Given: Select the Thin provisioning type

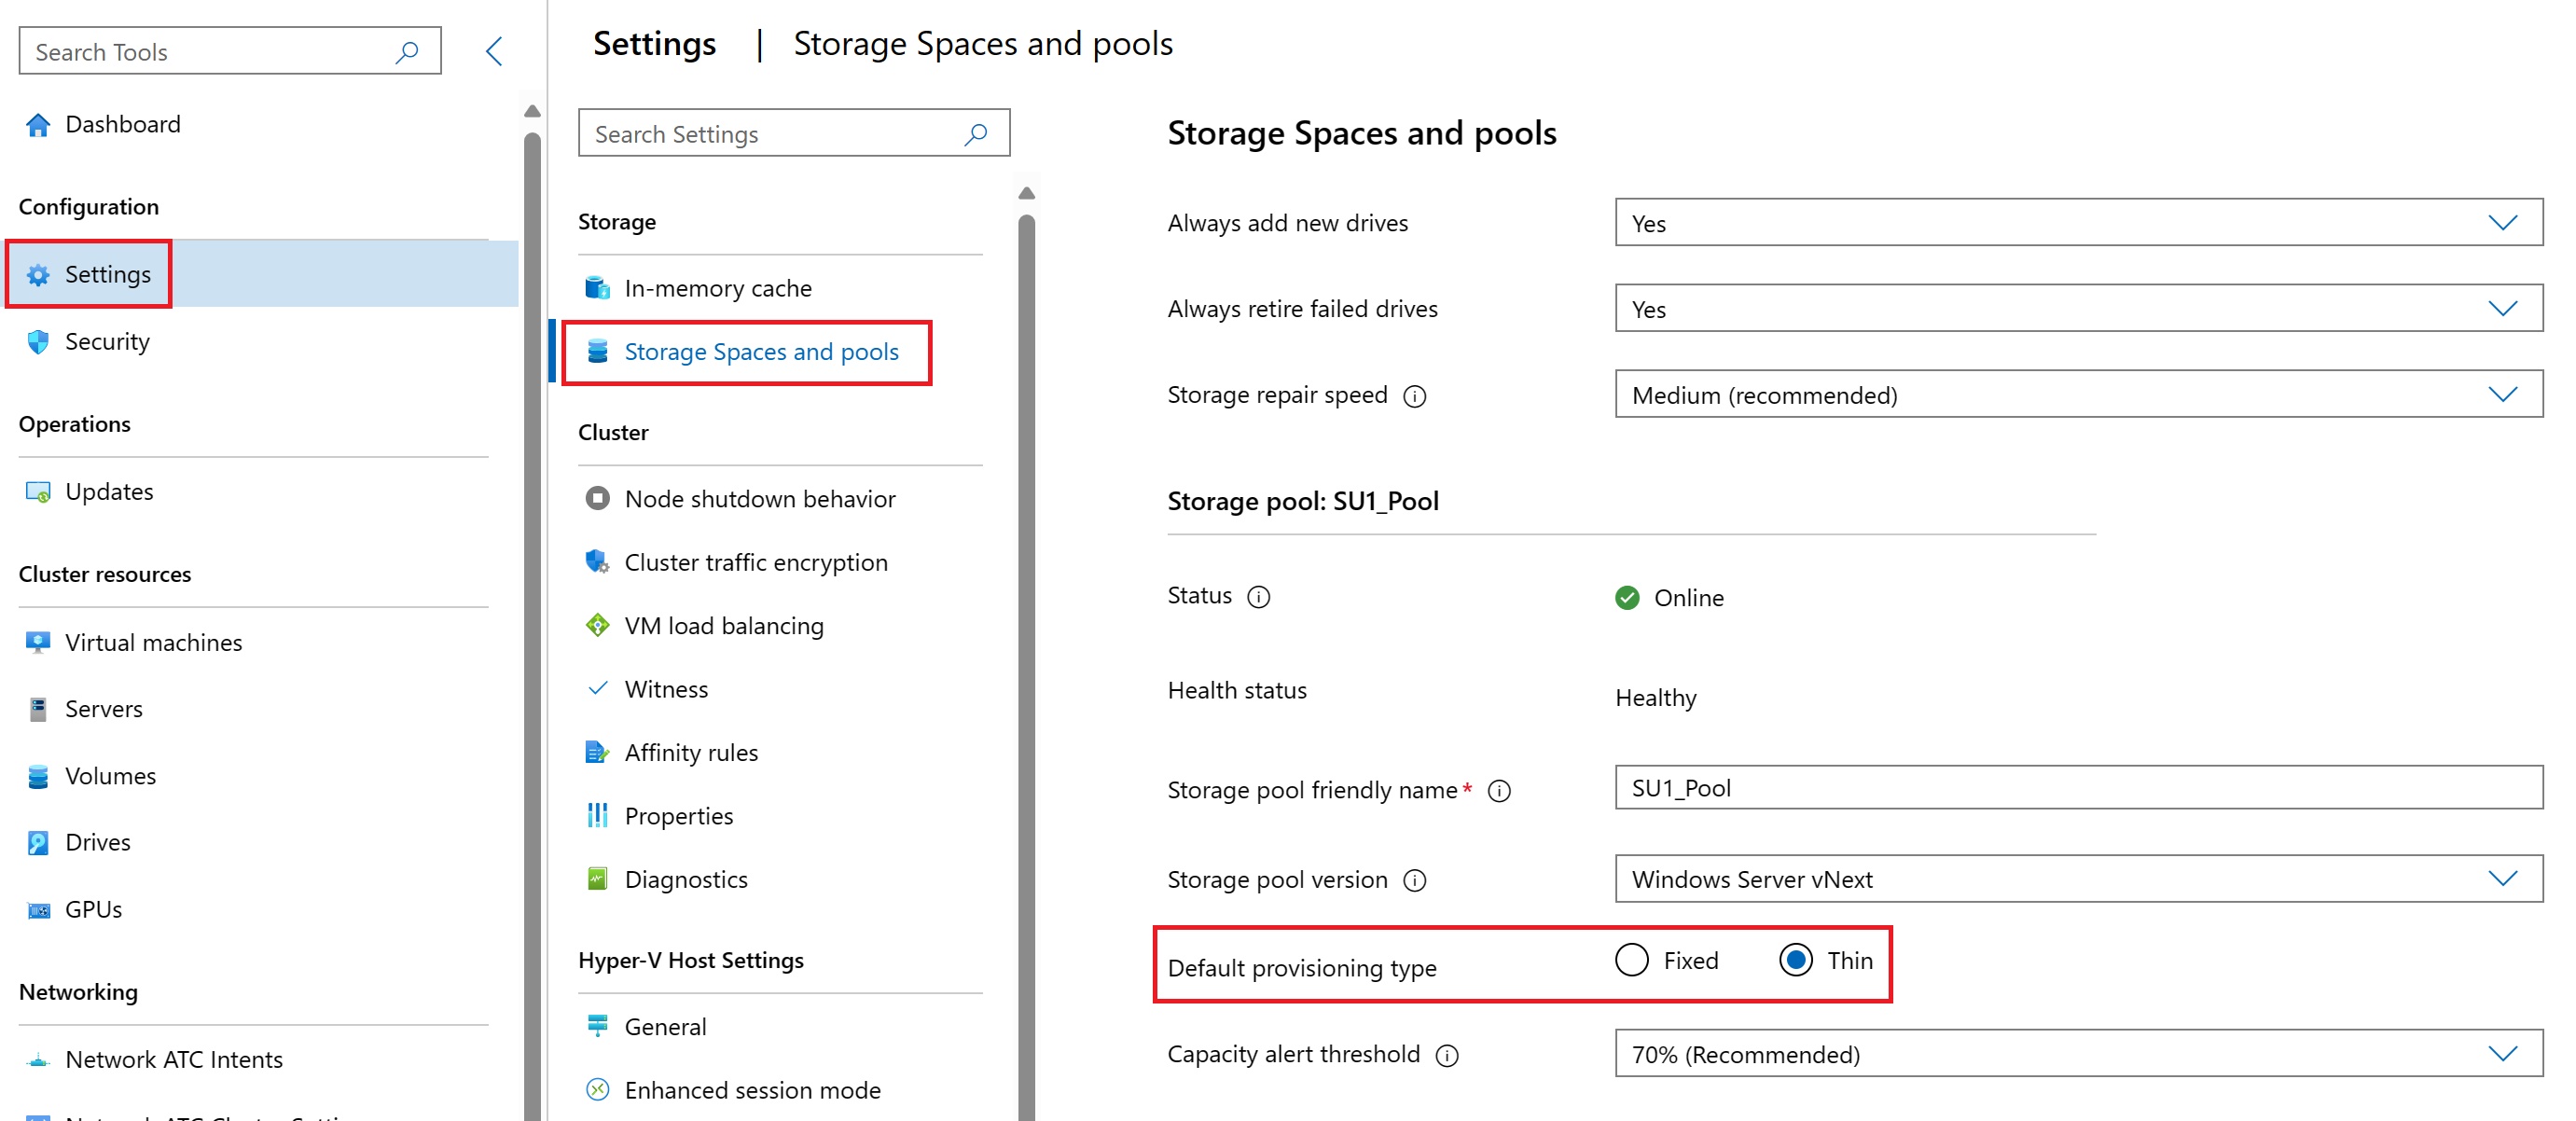Looking at the screenshot, I should (1796, 960).
